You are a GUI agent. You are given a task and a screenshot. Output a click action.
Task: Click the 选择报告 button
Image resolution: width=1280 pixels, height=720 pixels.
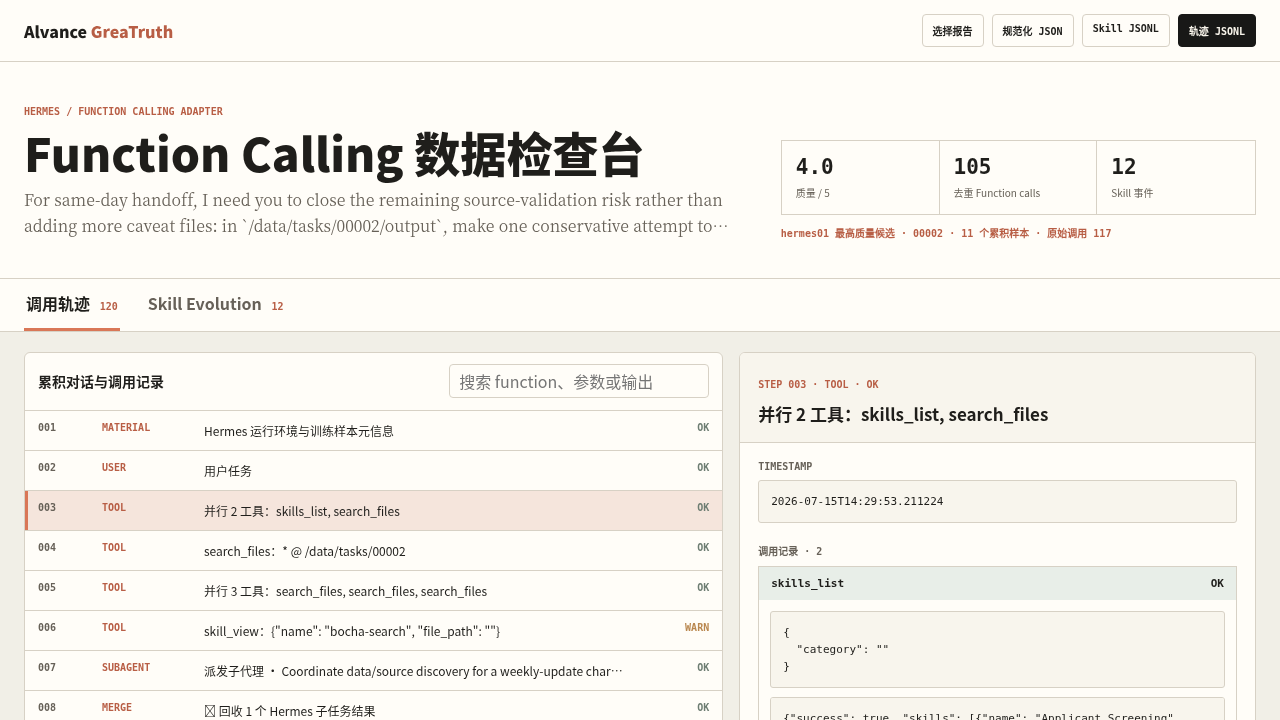[x=952, y=31]
